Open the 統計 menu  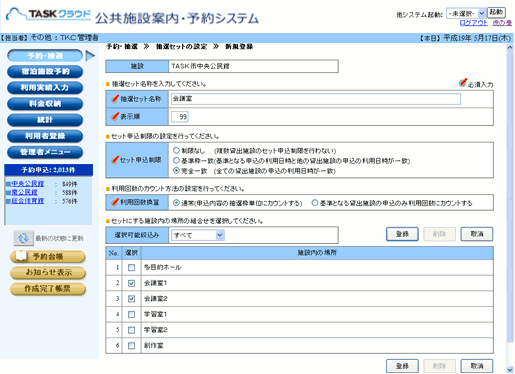pyautogui.click(x=45, y=120)
